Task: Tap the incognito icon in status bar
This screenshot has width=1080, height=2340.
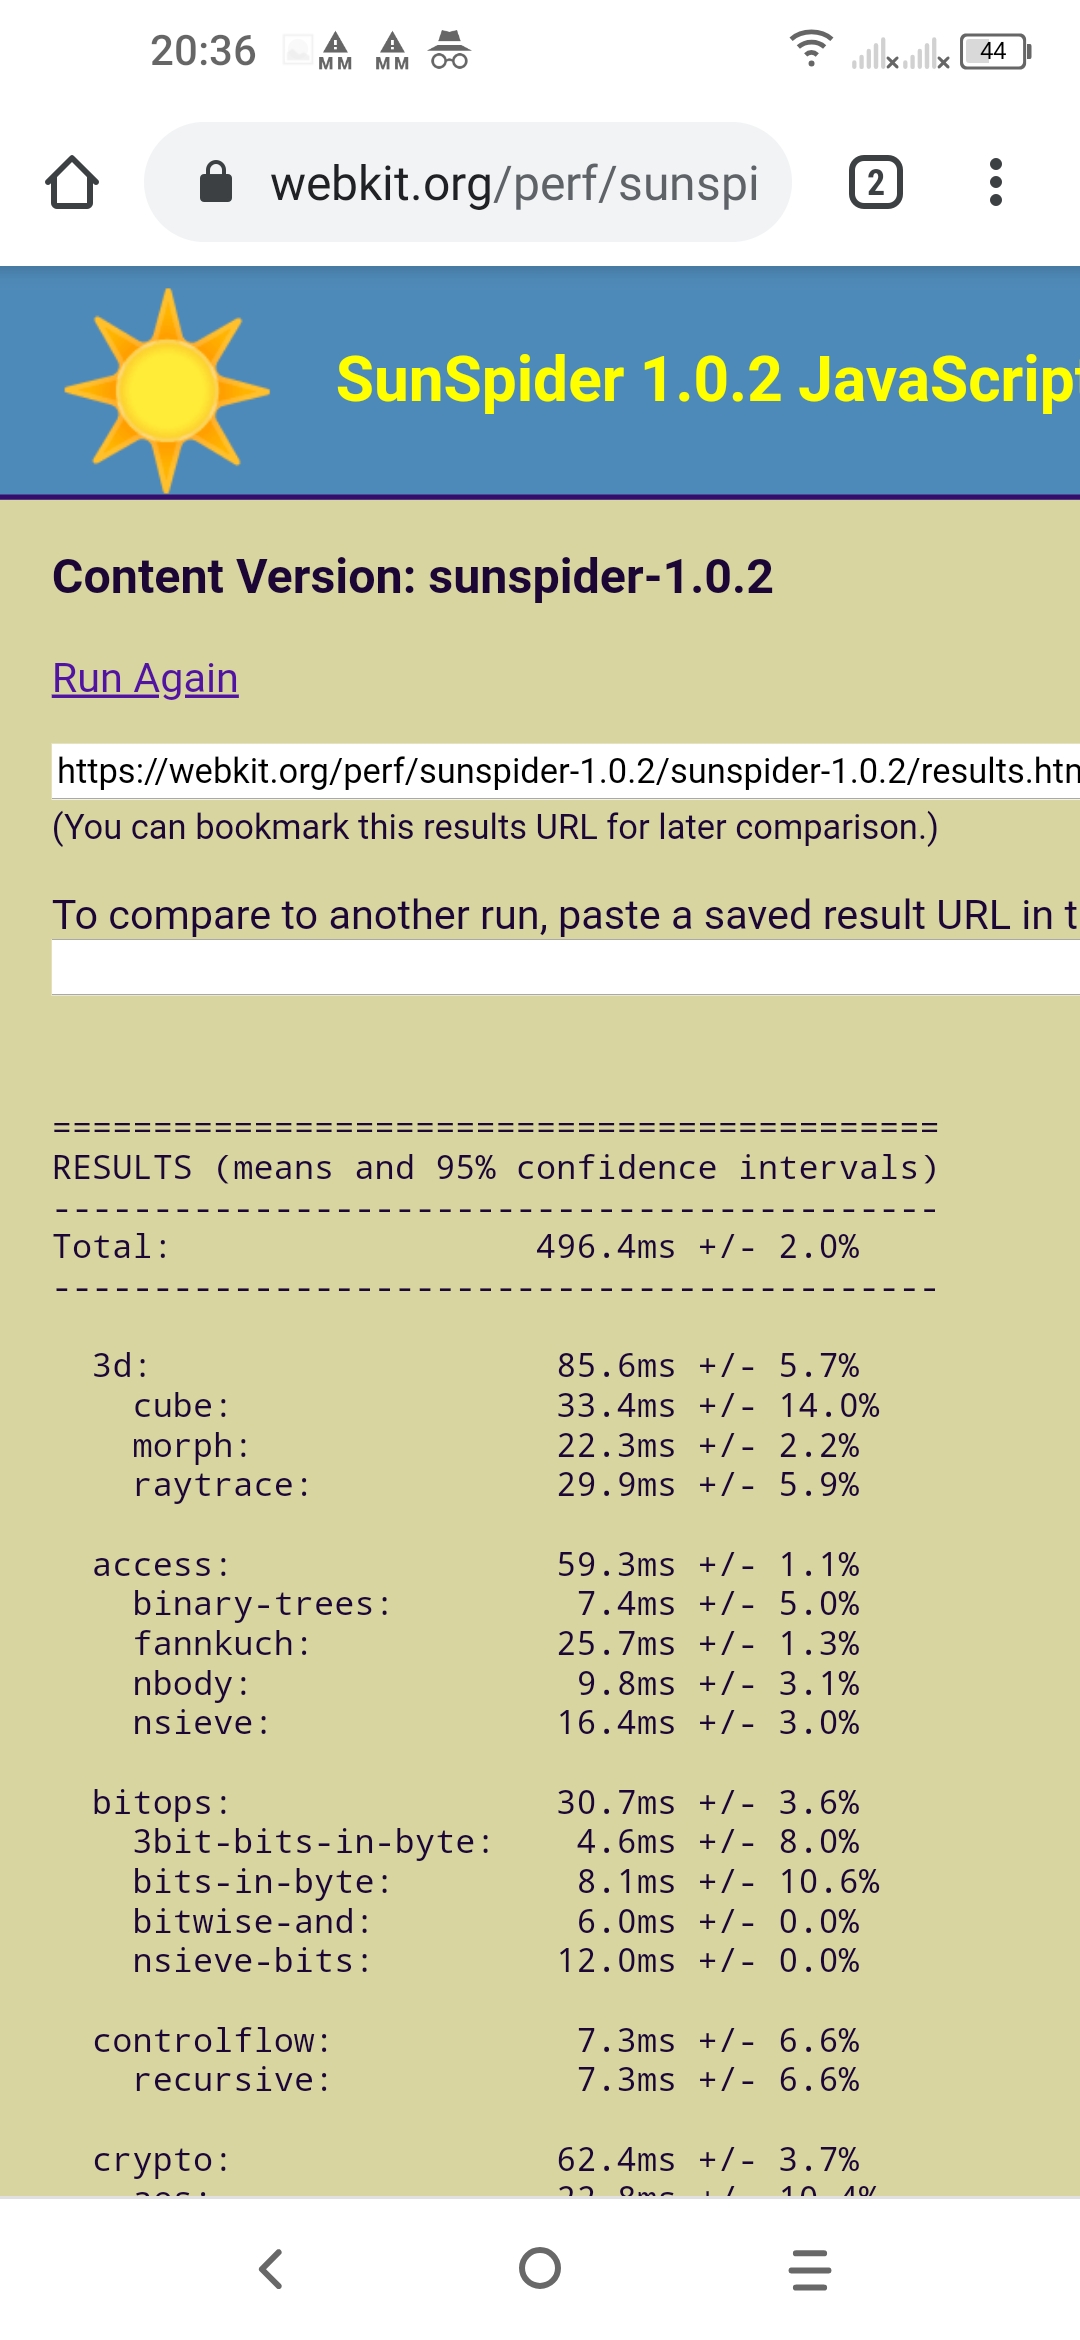Action: pos(449,50)
